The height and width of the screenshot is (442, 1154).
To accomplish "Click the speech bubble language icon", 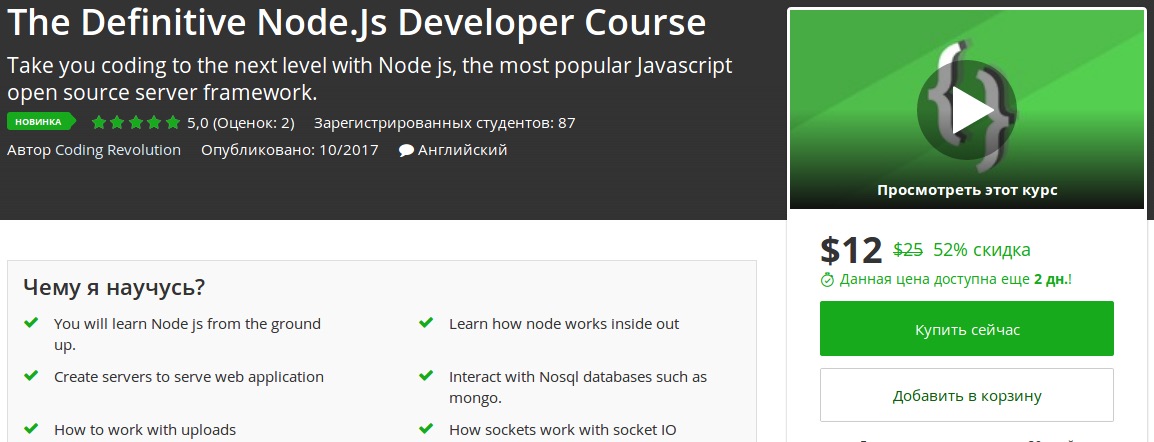I will coord(406,151).
